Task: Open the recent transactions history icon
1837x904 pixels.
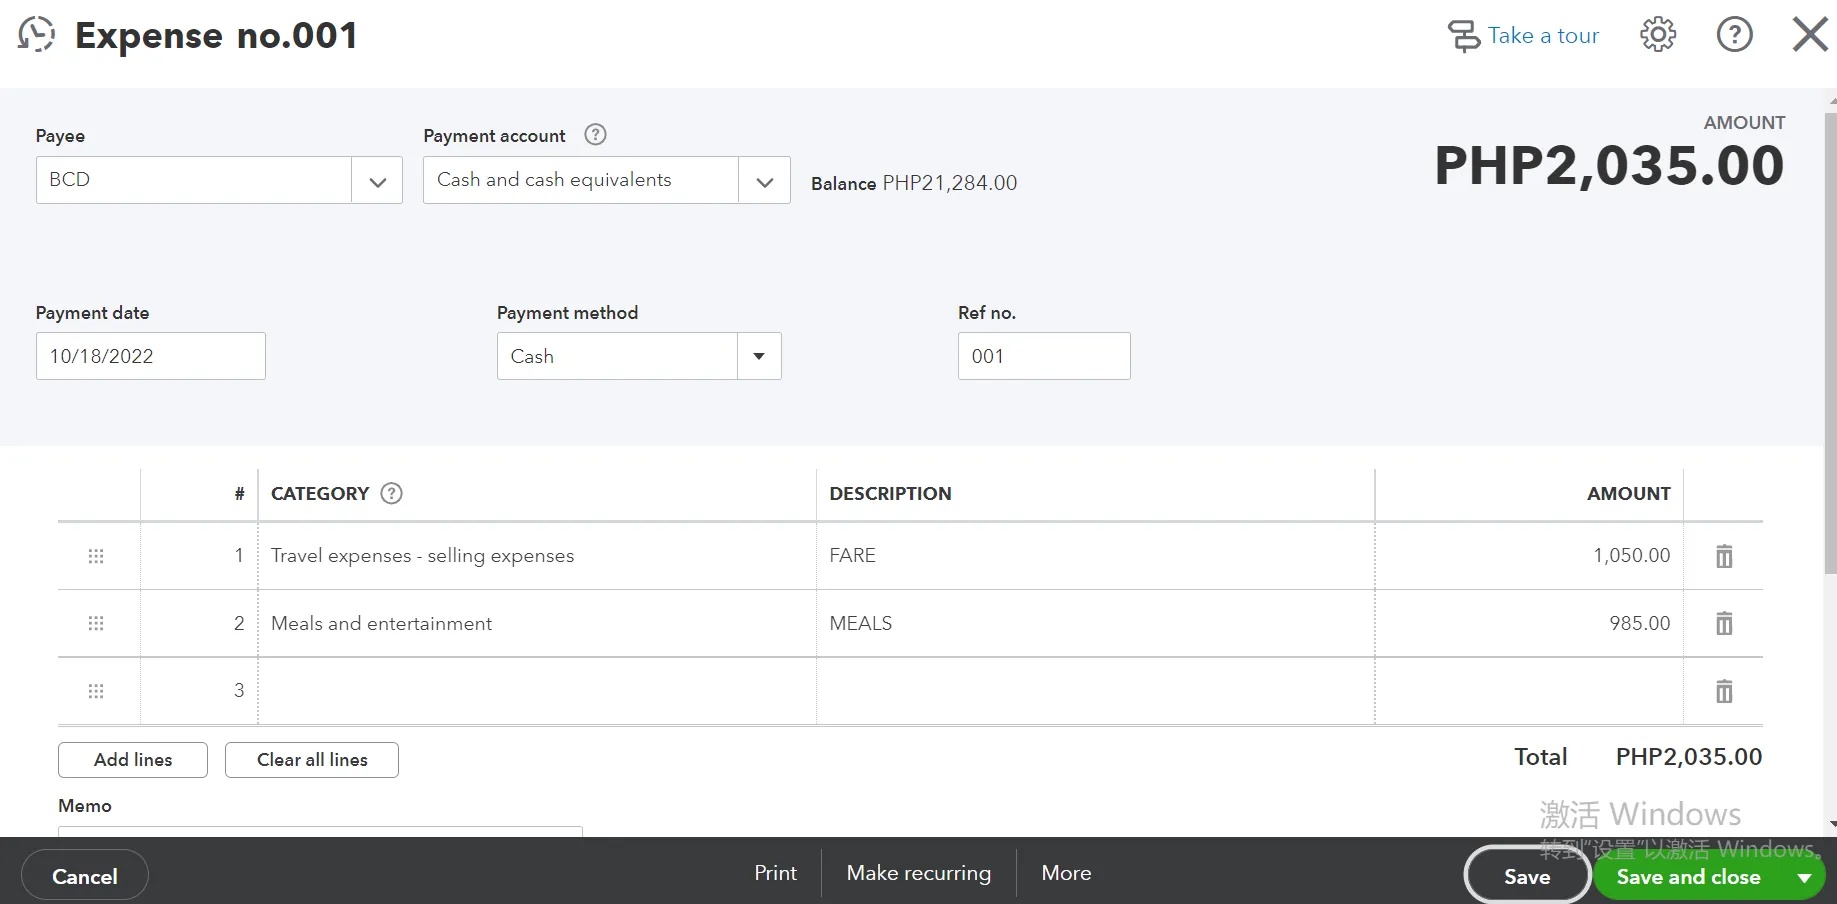Action: click(36, 35)
